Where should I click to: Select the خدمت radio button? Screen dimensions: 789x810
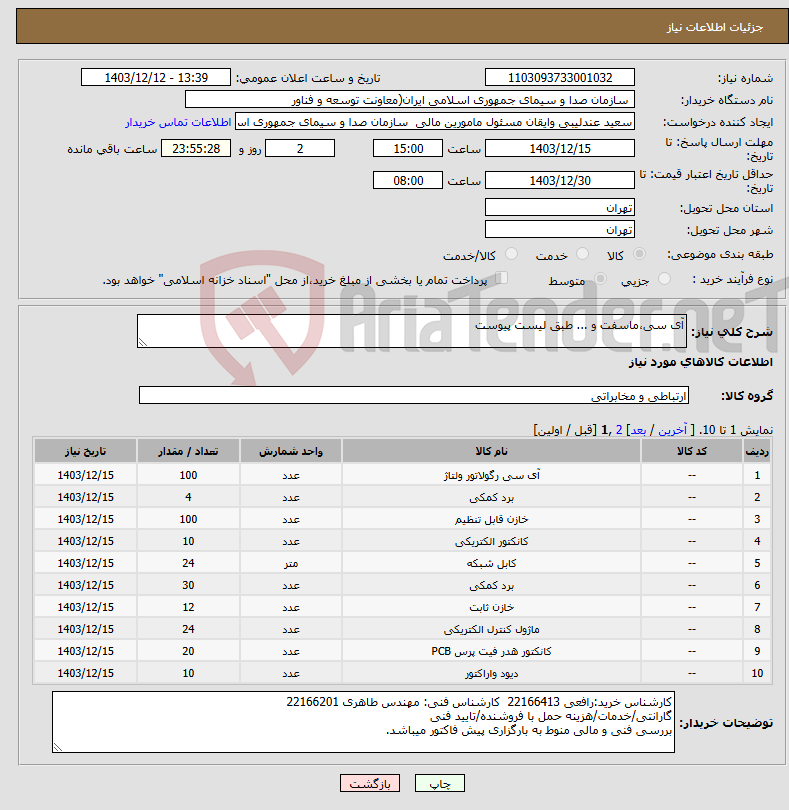point(582,254)
